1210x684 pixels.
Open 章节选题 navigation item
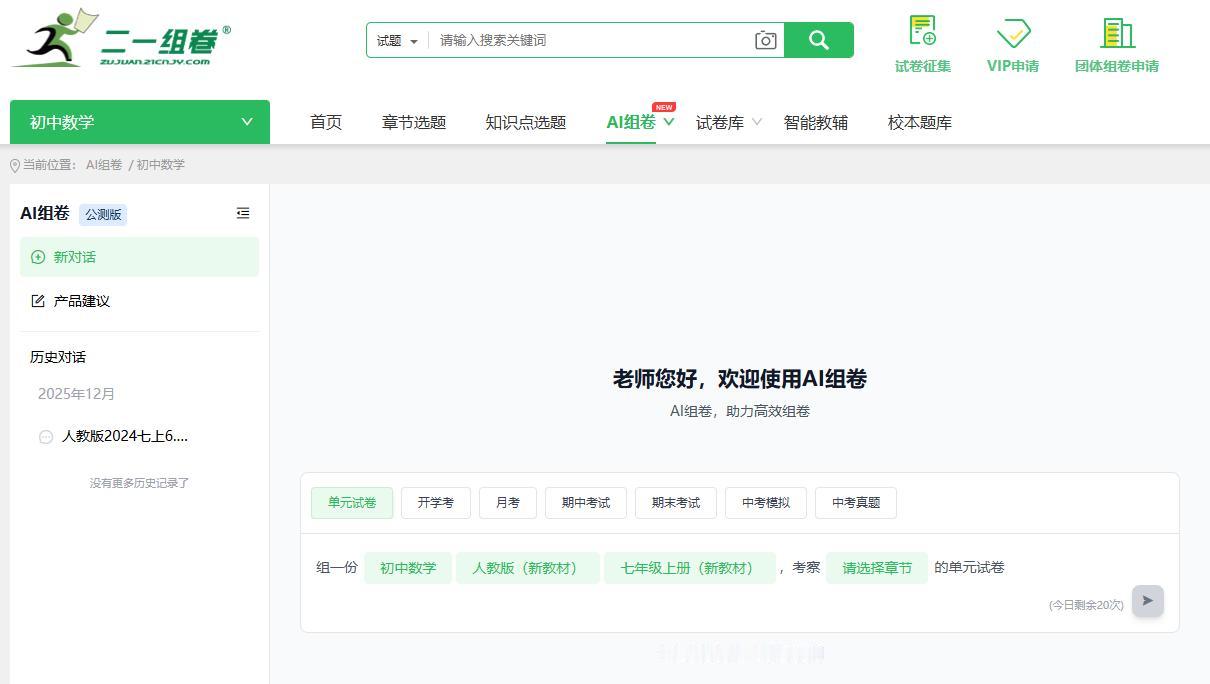click(x=414, y=122)
